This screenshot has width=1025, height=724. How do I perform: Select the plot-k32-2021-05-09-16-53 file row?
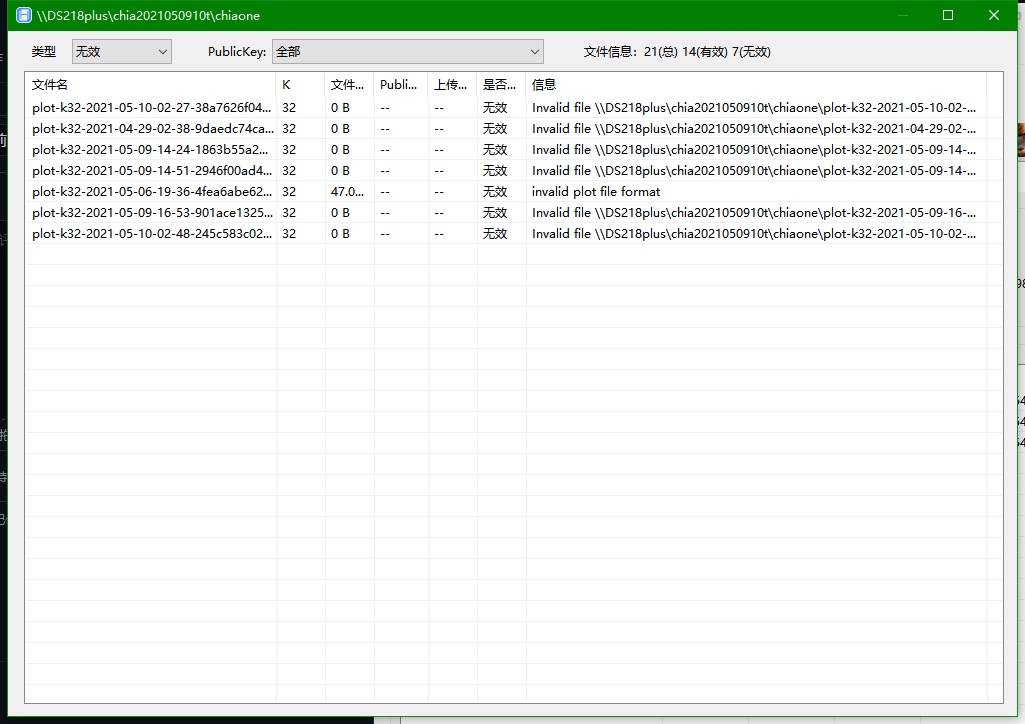[x=150, y=212]
